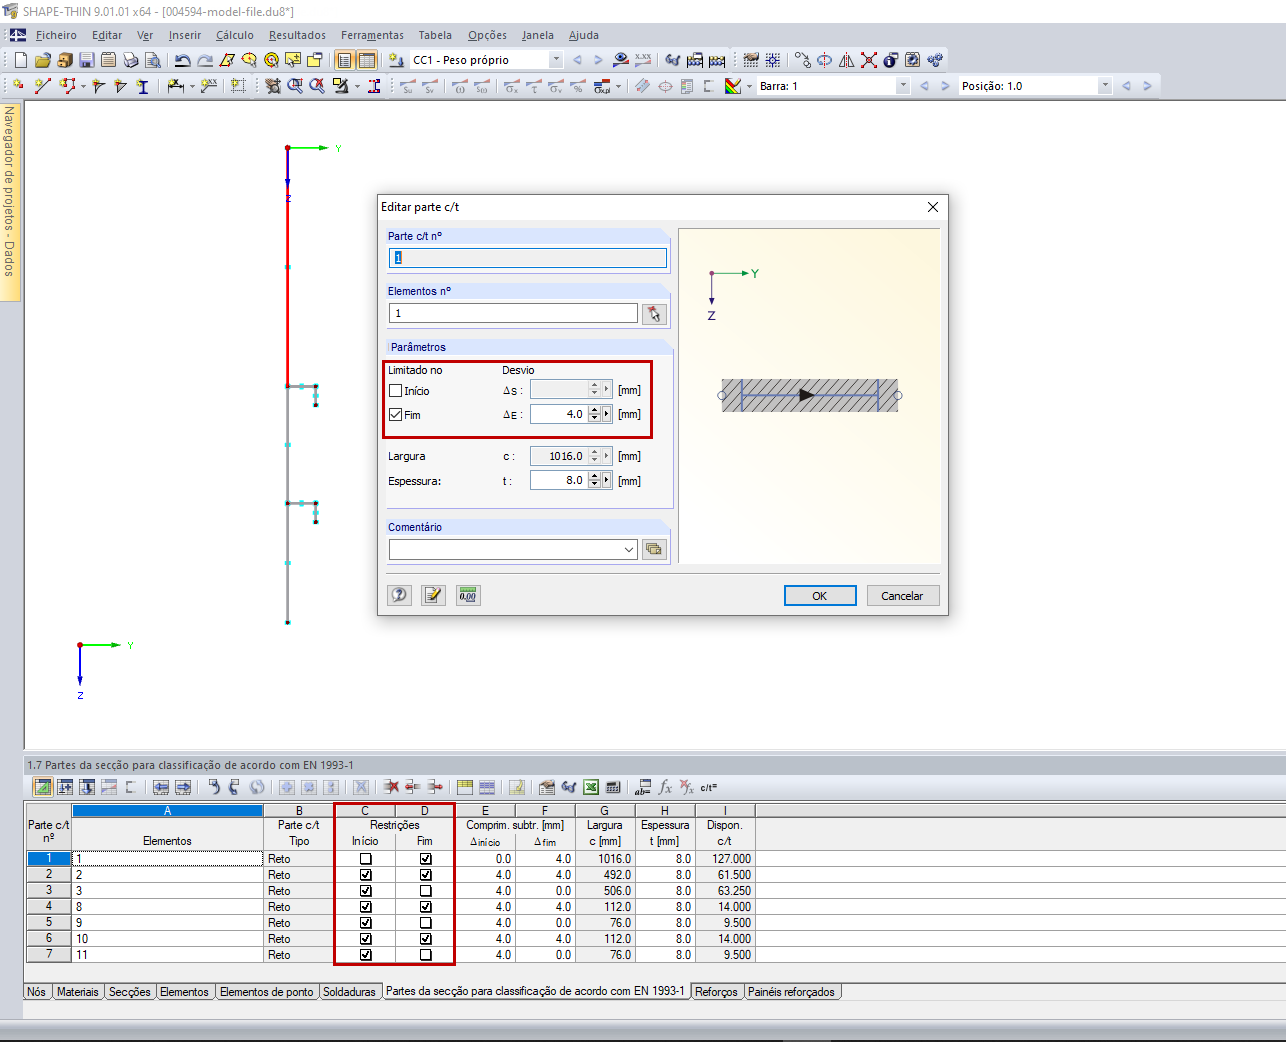
Task: Open dropdown arrow next to color scale icon
Action: coord(749,87)
